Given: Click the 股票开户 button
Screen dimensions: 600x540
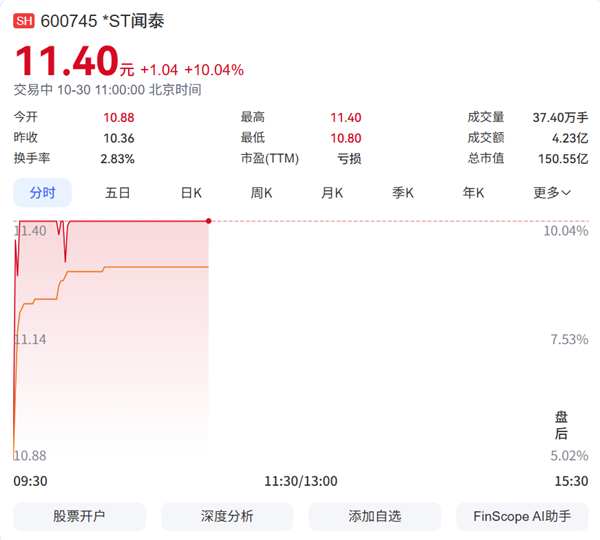Looking at the screenshot, I should pos(80,516).
